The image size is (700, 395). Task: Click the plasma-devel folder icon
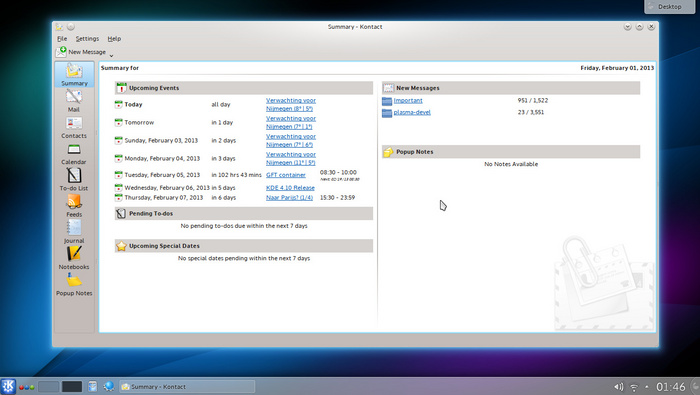[387, 113]
